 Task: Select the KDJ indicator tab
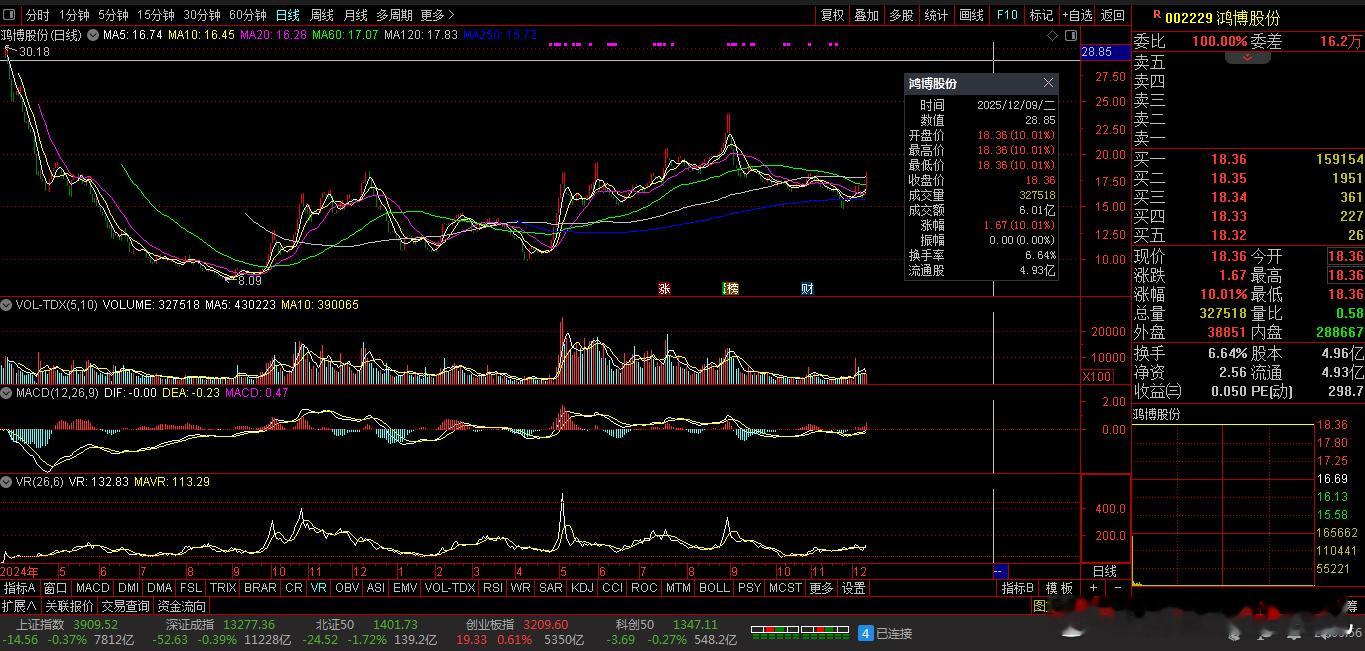[582, 588]
